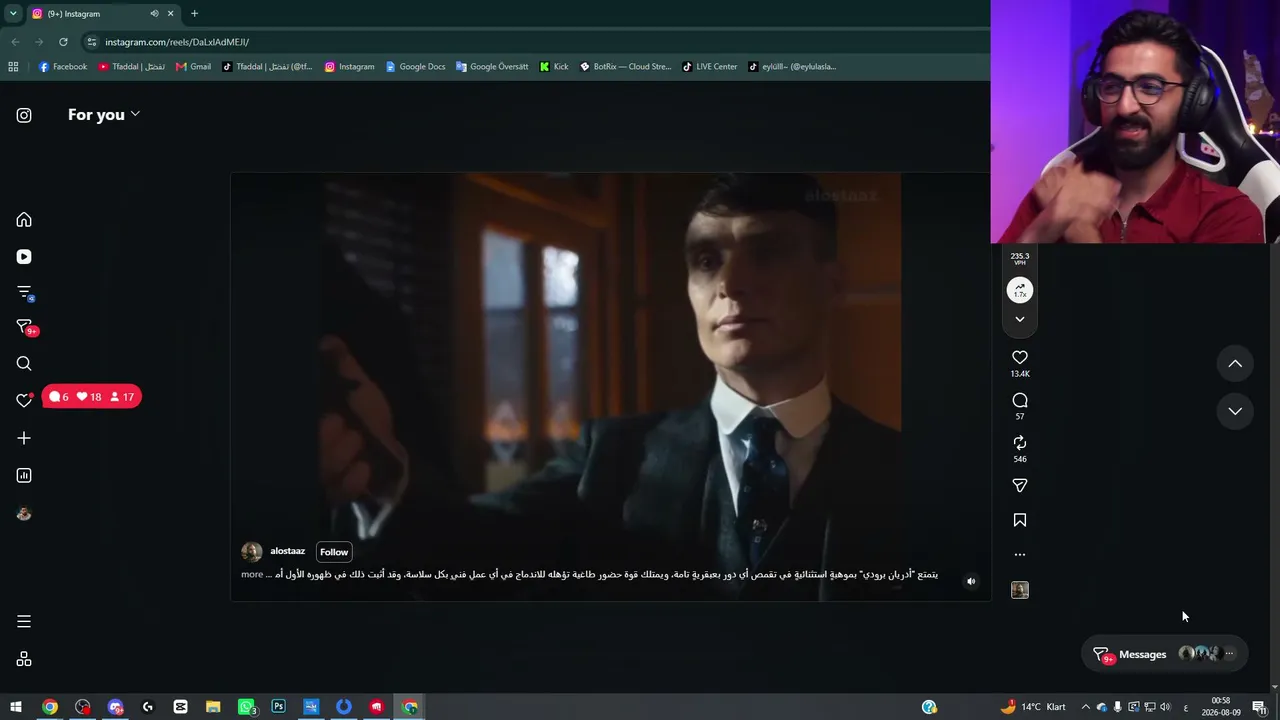Open the Reels section icon

24,257
